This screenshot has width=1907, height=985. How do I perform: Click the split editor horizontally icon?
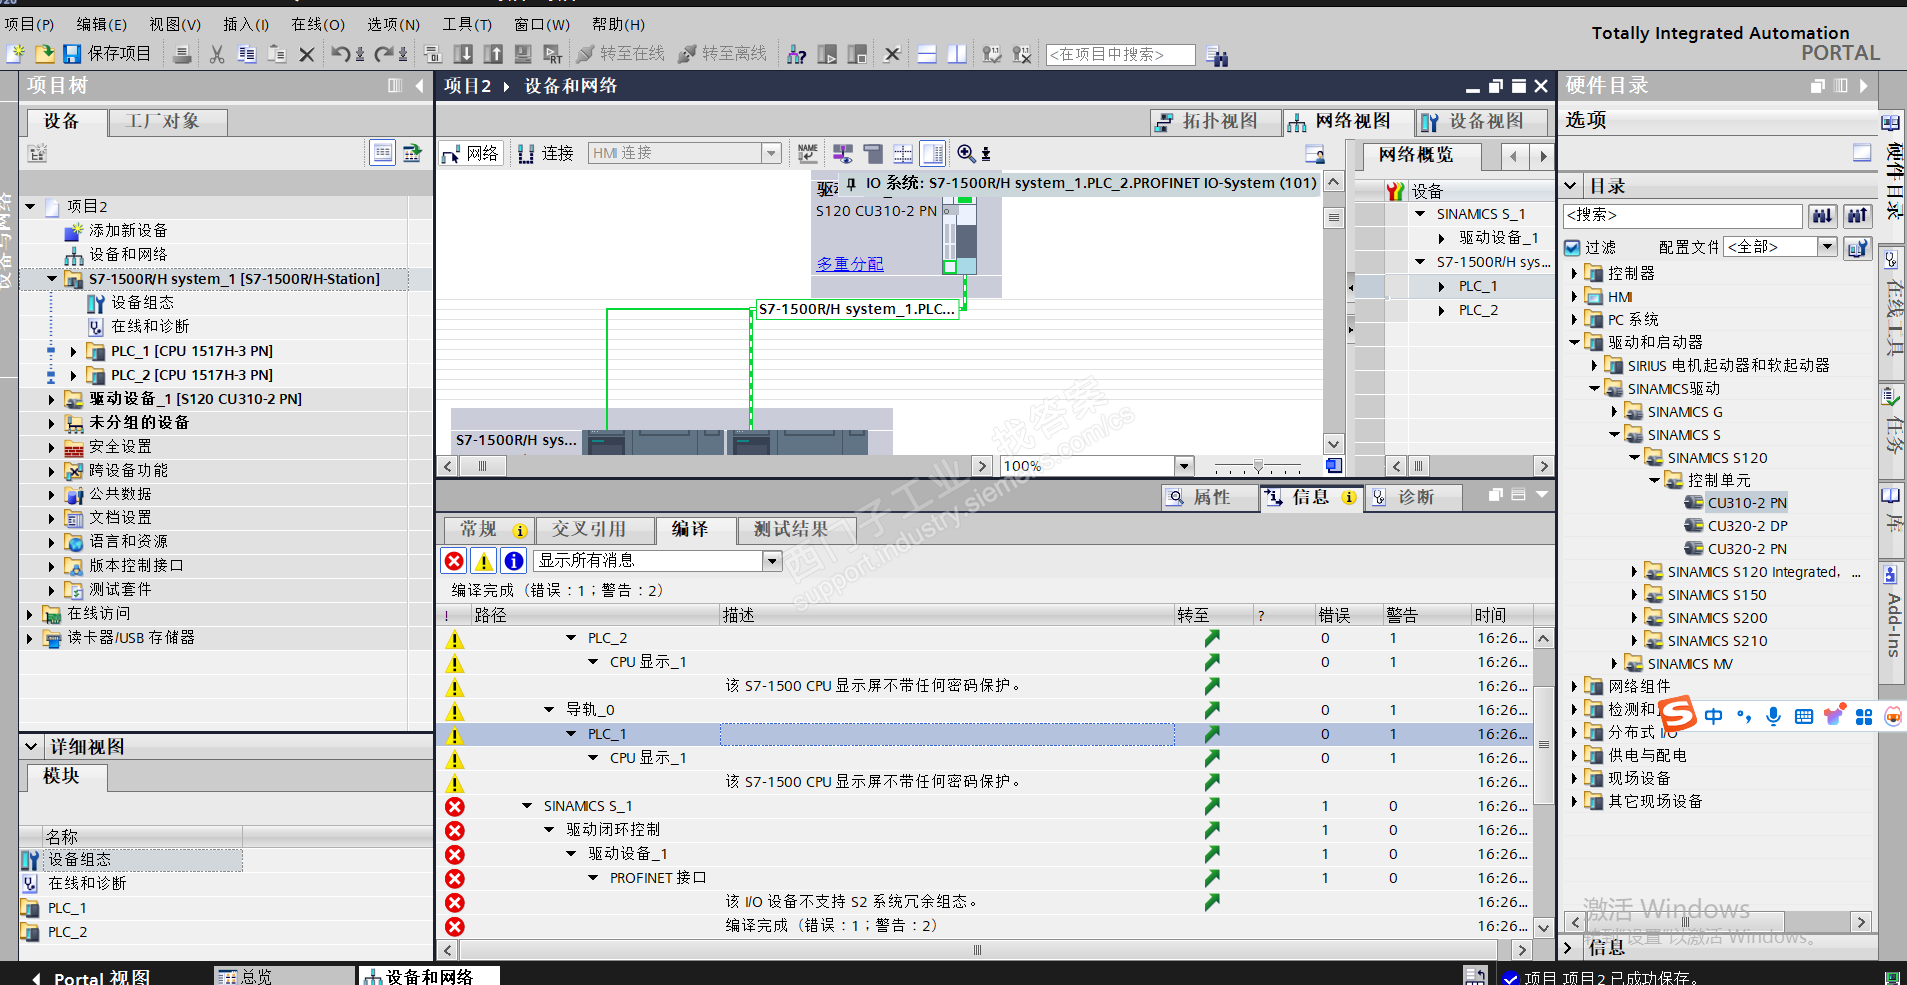pos(927,54)
